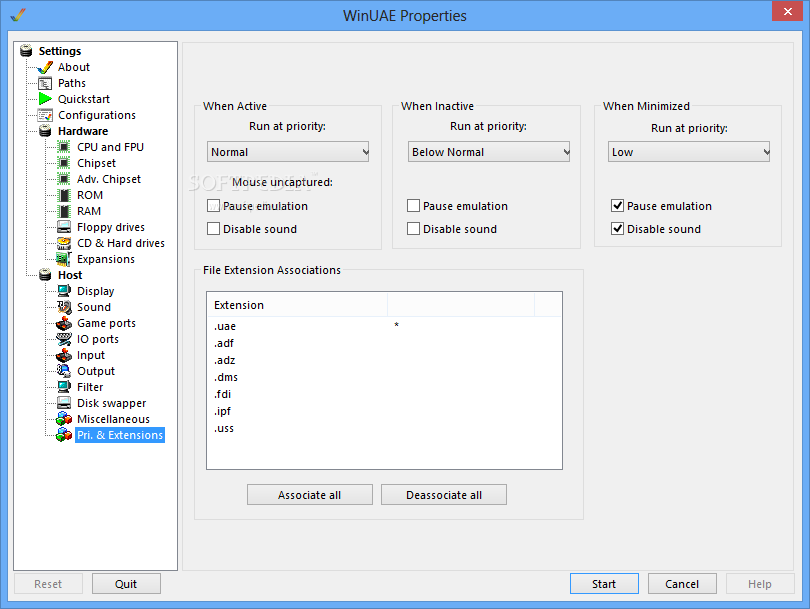Select the .uae extension row
This screenshot has width=810, height=609.
pos(384,326)
